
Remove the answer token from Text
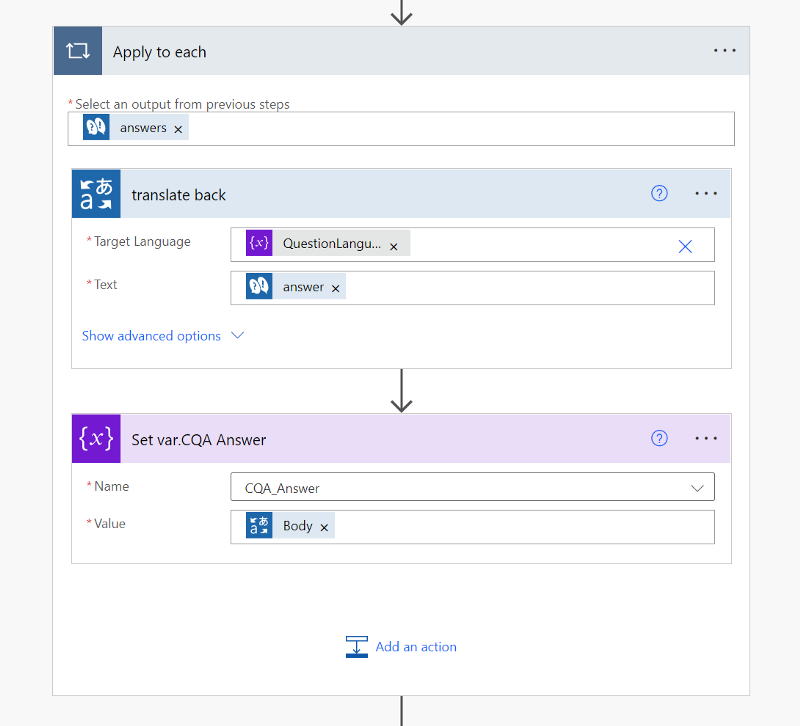pos(335,289)
